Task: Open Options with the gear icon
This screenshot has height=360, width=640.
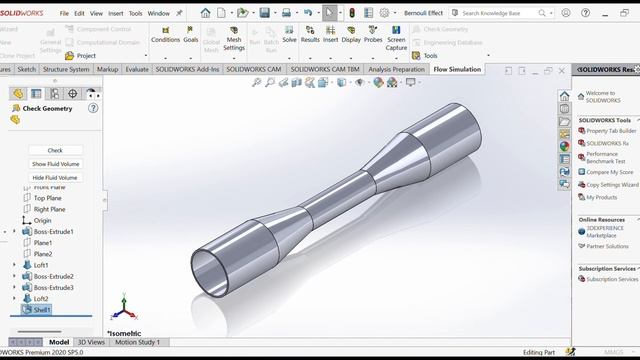Action: pos(384,13)
